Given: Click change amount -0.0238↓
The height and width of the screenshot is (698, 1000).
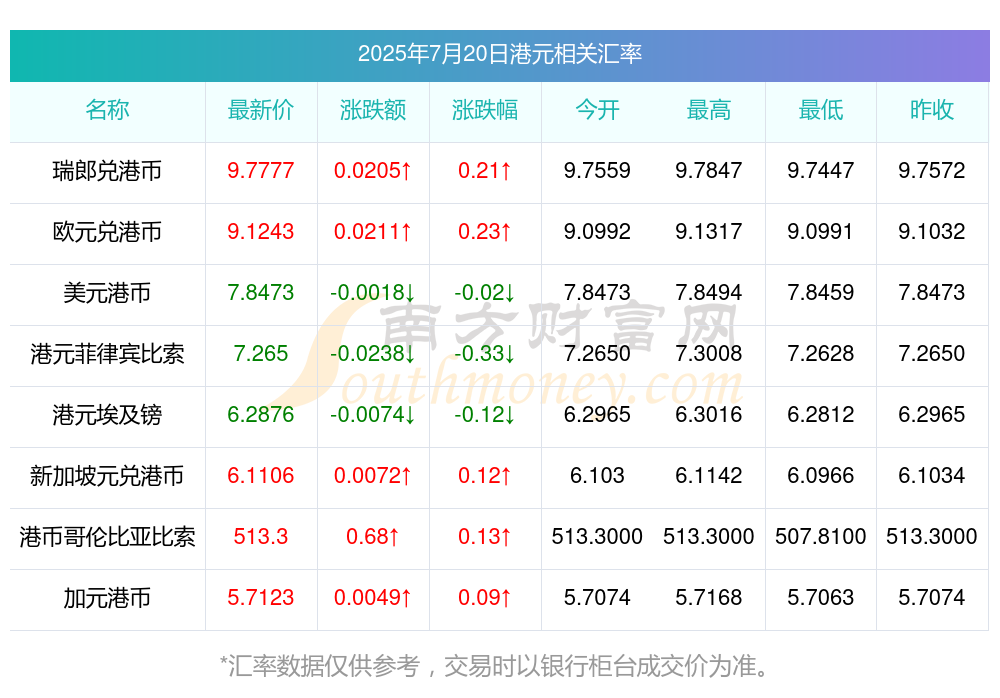Looking at the screenshot, I should pos(373,353).
